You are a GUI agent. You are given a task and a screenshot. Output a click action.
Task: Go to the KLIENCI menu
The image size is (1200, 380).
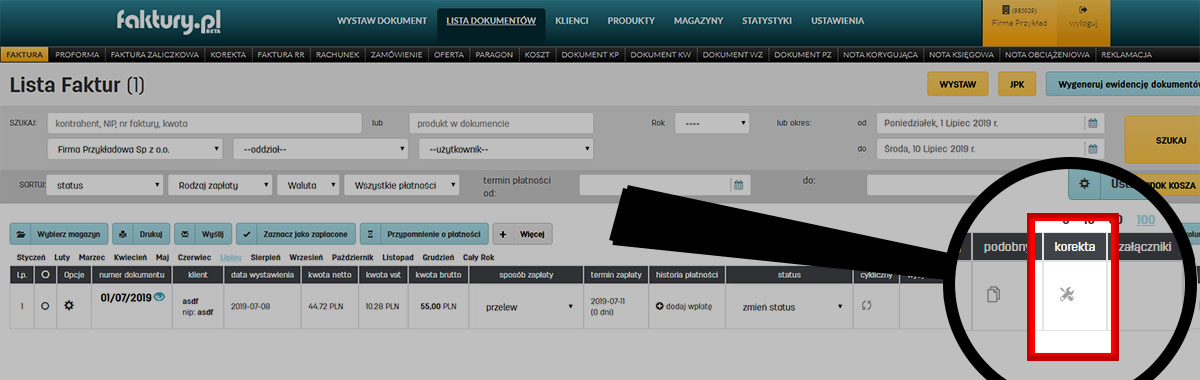coord(572,20)
